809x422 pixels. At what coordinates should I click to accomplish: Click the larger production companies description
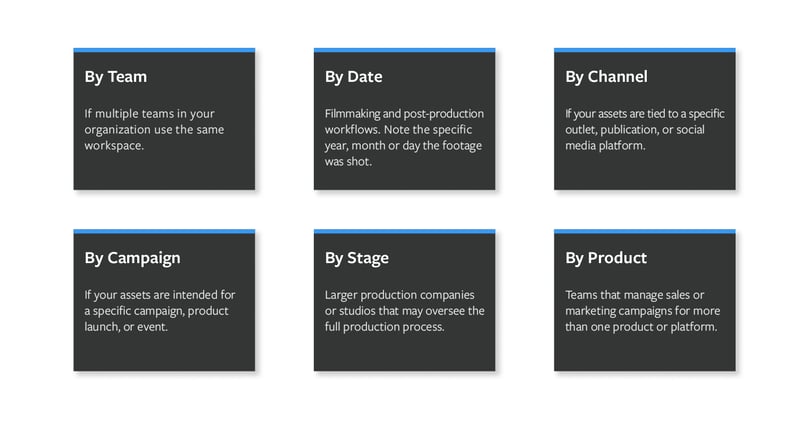coord(404,311)
